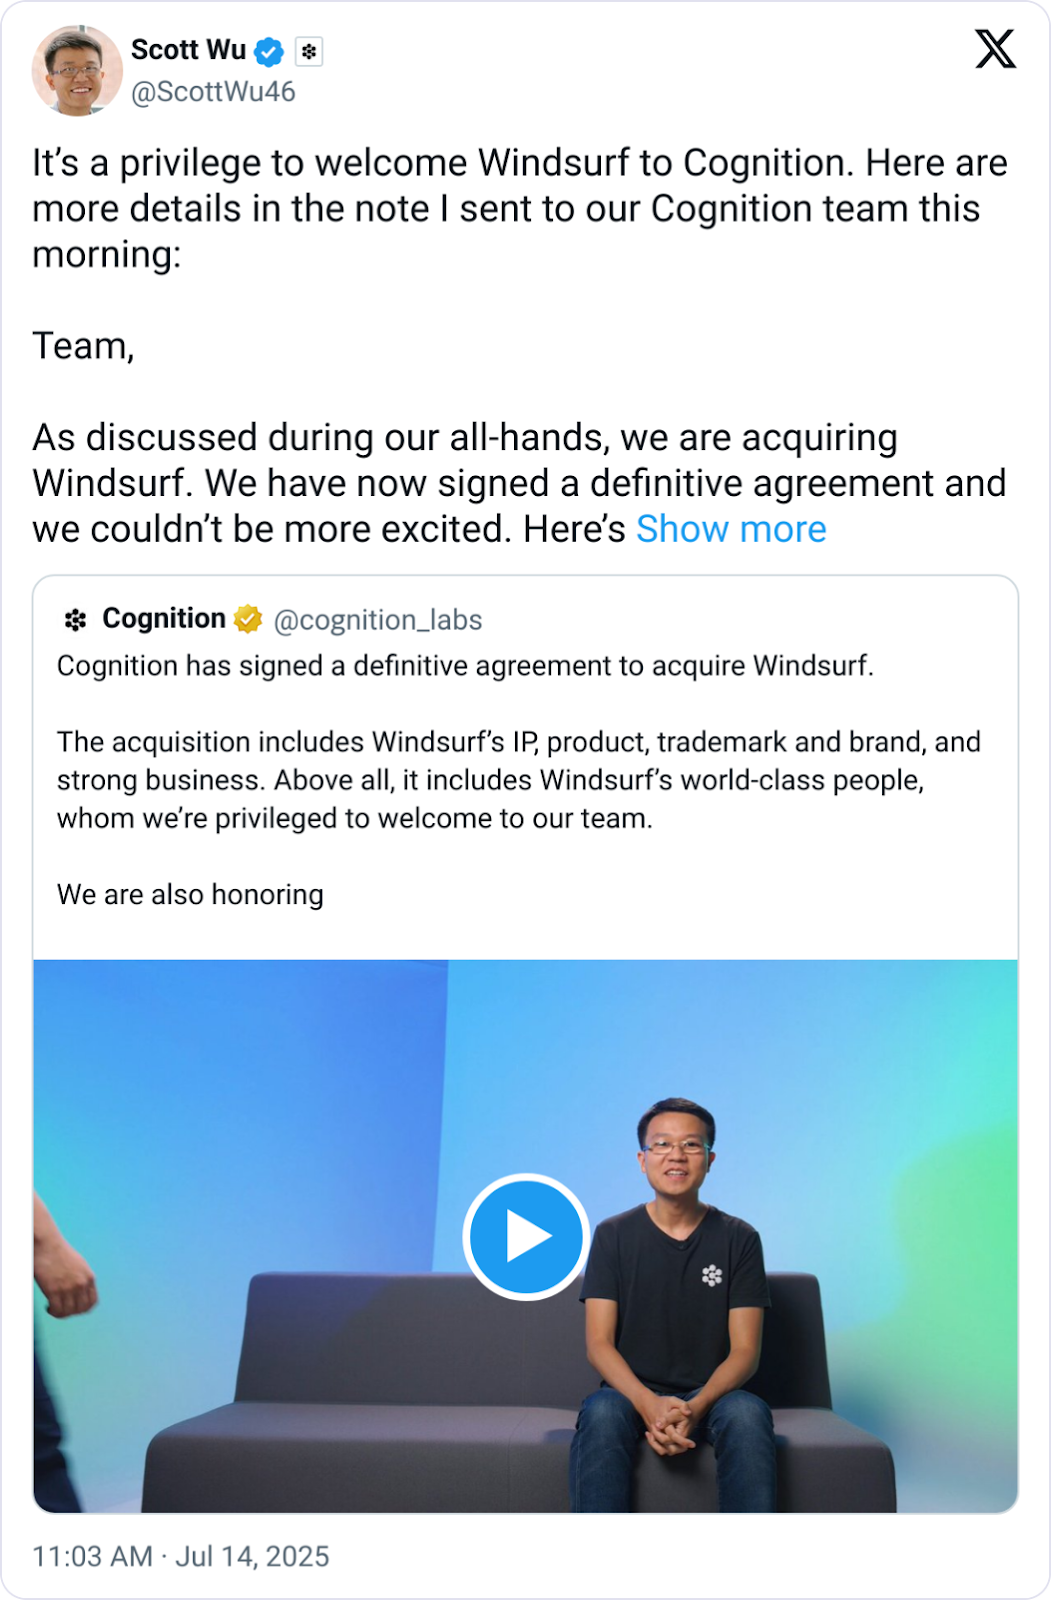
Task: Click Cognition's gold verified badge
Action: (x=248, y=620)
